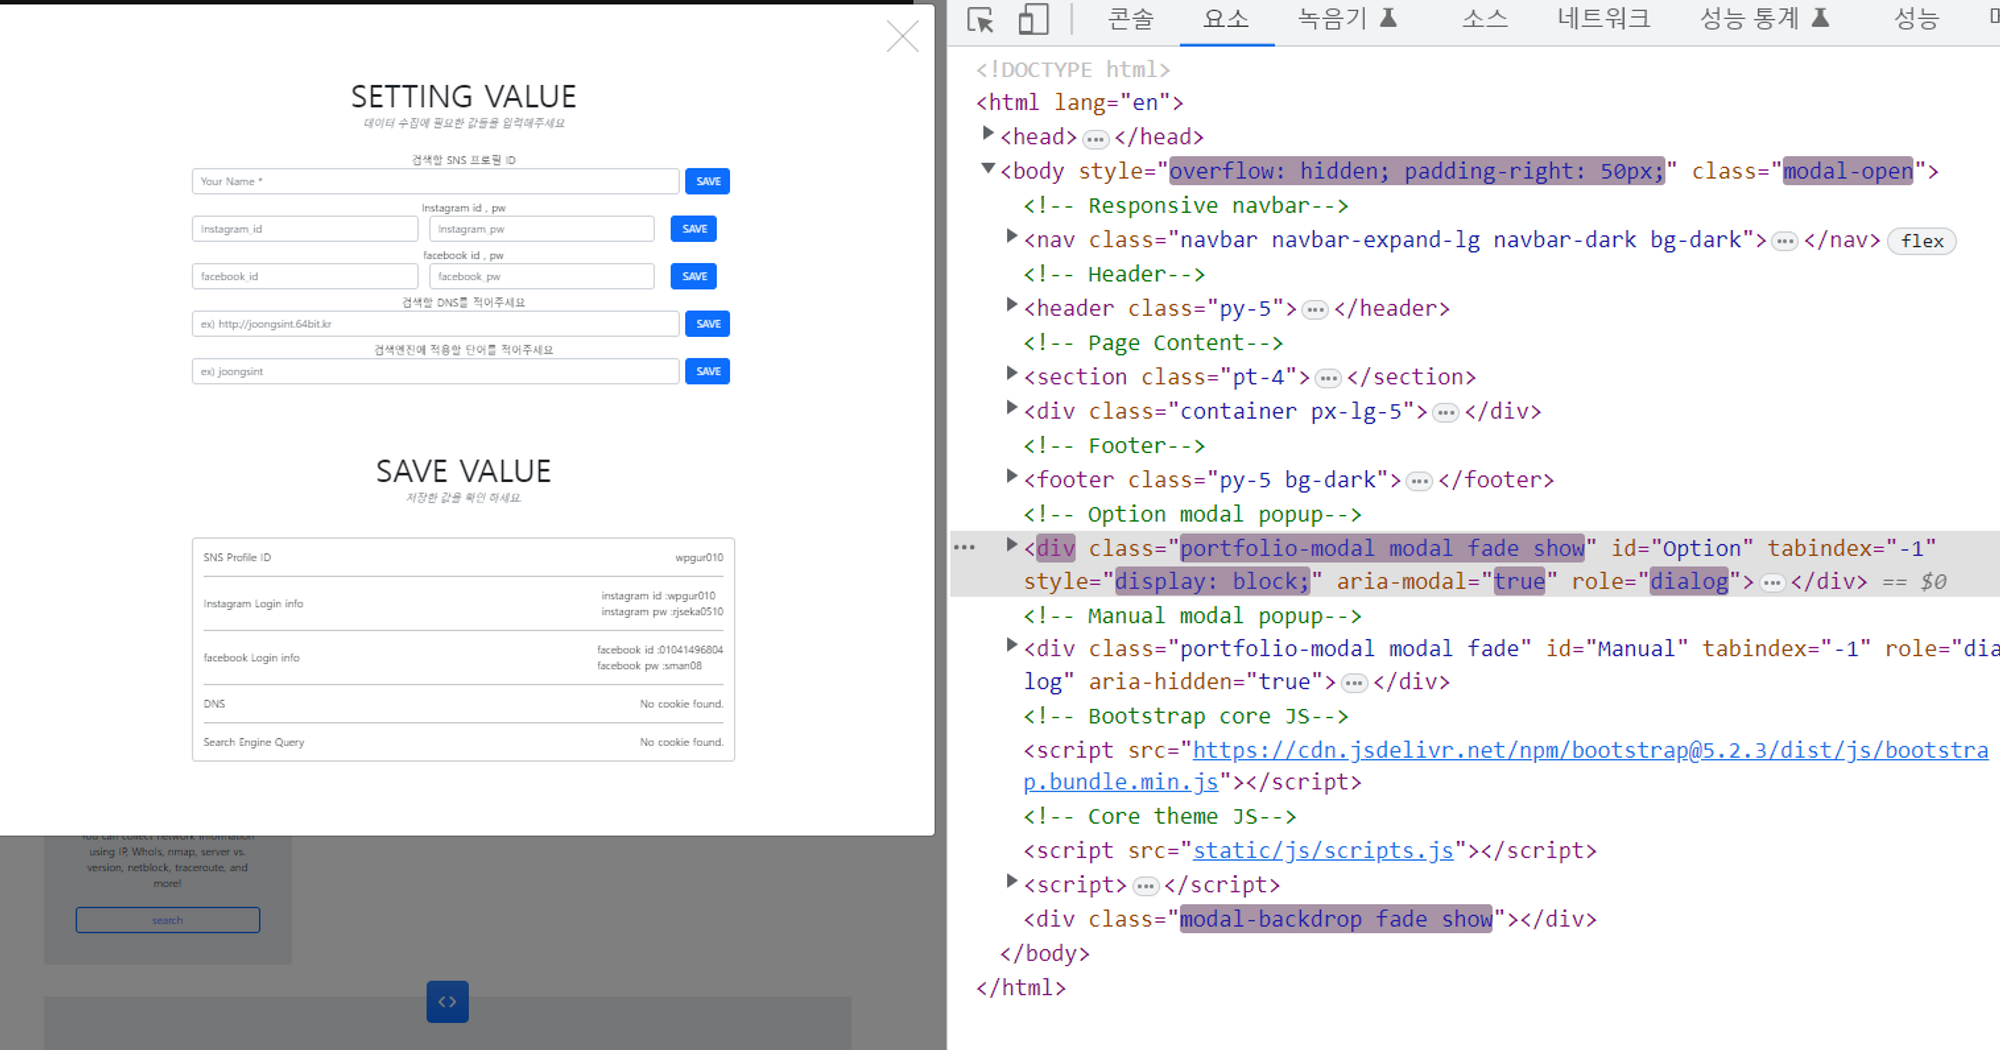
Task: Click the search word input 'ex) joongsint'
Action: tap(435, 371)
